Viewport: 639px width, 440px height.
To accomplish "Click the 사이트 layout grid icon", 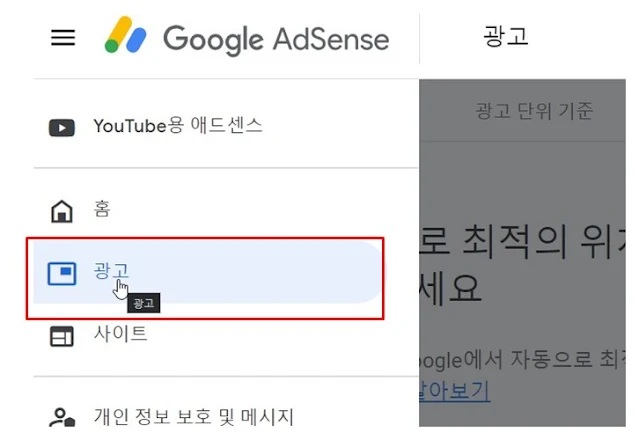I will click(x=62, y=337).
